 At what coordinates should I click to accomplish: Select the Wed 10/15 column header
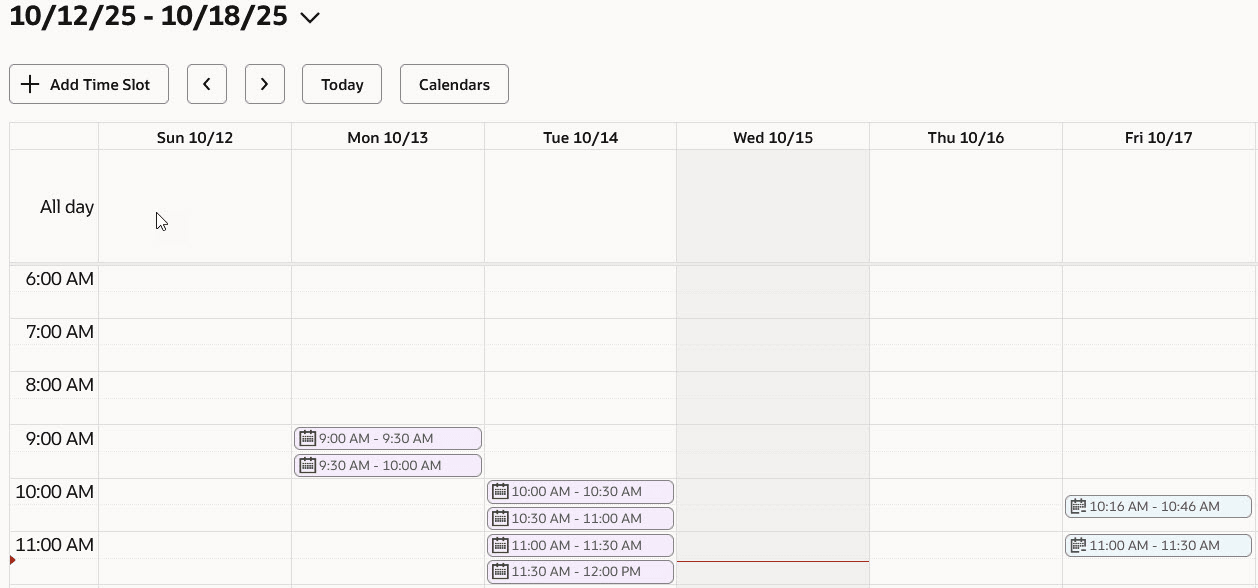[x=772, y=137]
